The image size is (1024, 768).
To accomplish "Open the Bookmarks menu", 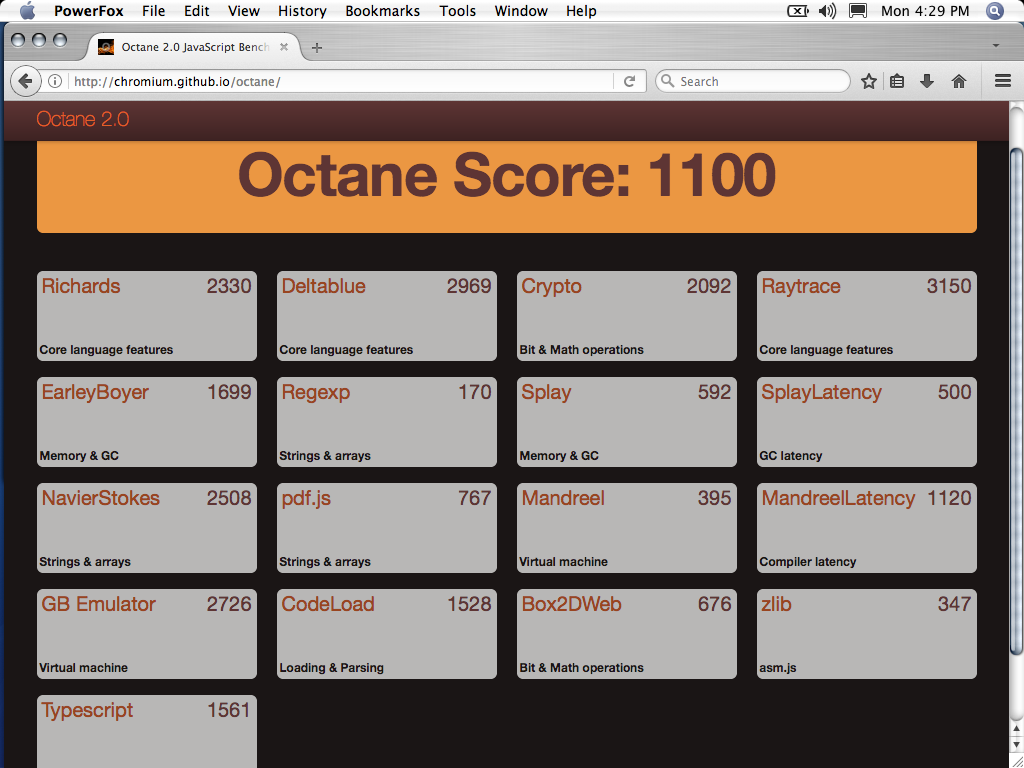I will tap(383, 11).
